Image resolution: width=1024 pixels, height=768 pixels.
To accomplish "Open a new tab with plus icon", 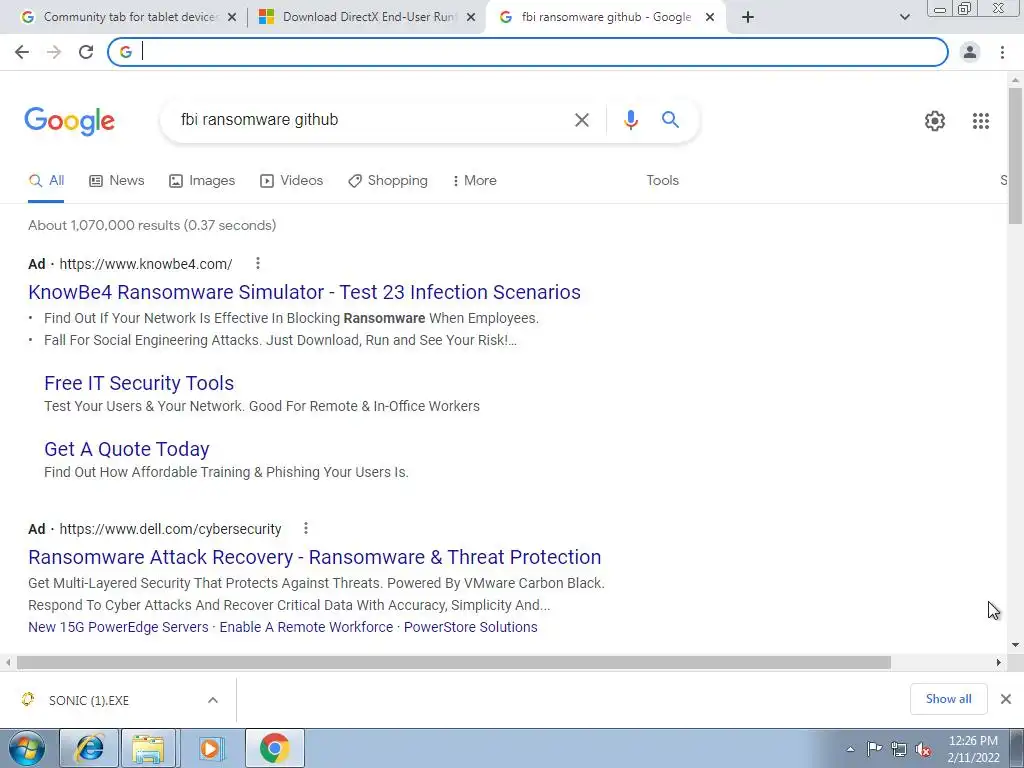I will (748, 17).
